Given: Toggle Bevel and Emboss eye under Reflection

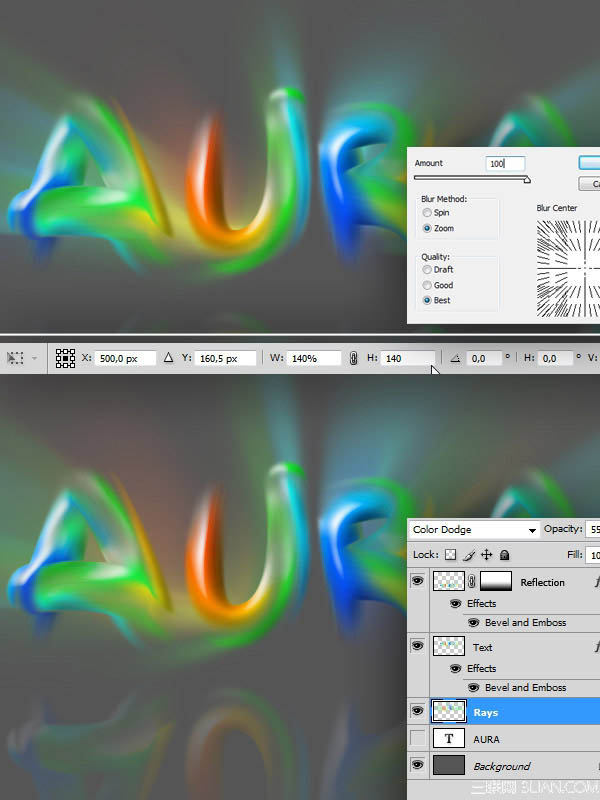Looking at the screenshot, I should tap(473, 622).
